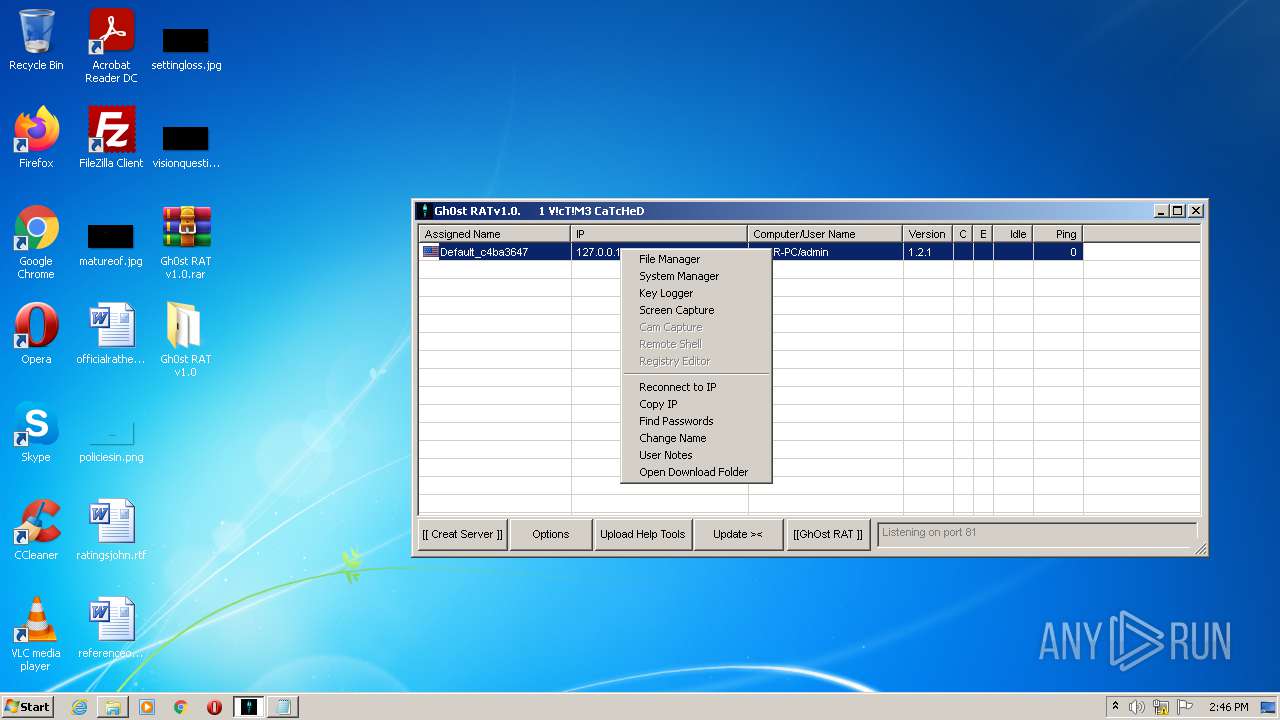Image resolution: width=1280 pixels, height=720 pixels.
Task: Click the notepad-style taskbar button
Action: [283, 707]
